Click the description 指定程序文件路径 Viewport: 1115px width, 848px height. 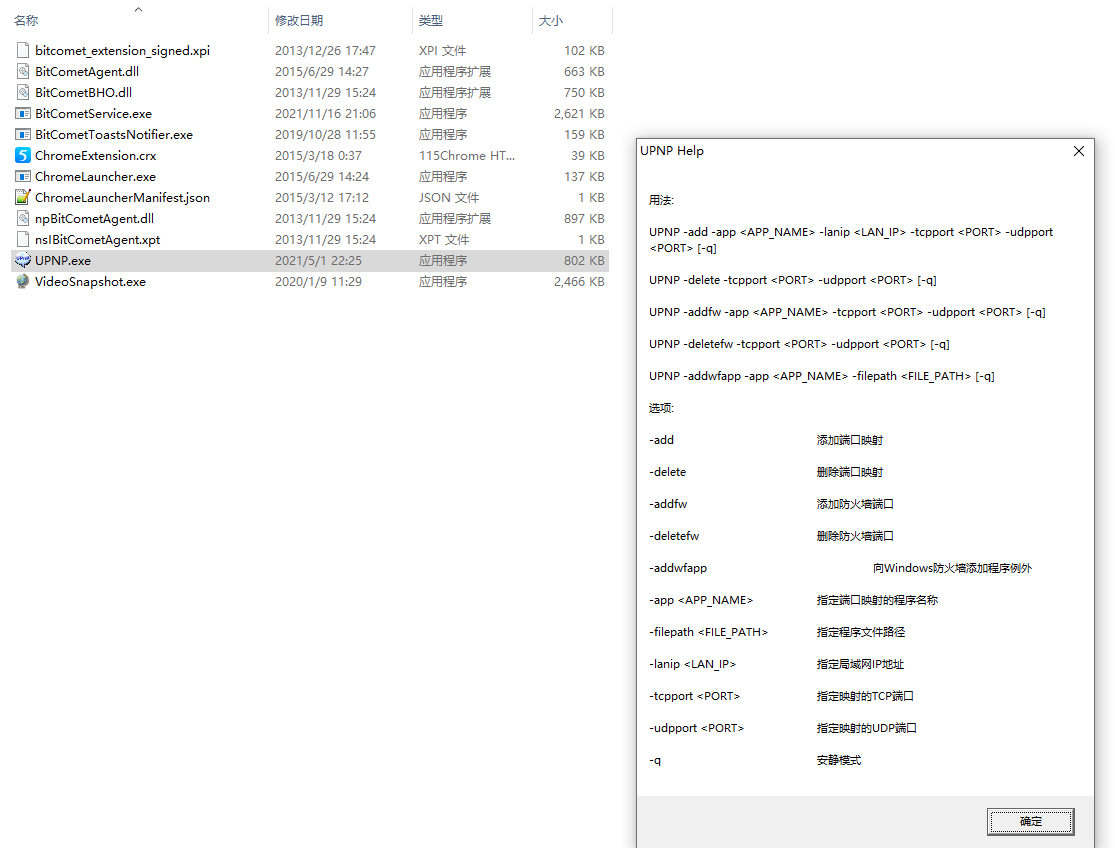tap(861, 632)
